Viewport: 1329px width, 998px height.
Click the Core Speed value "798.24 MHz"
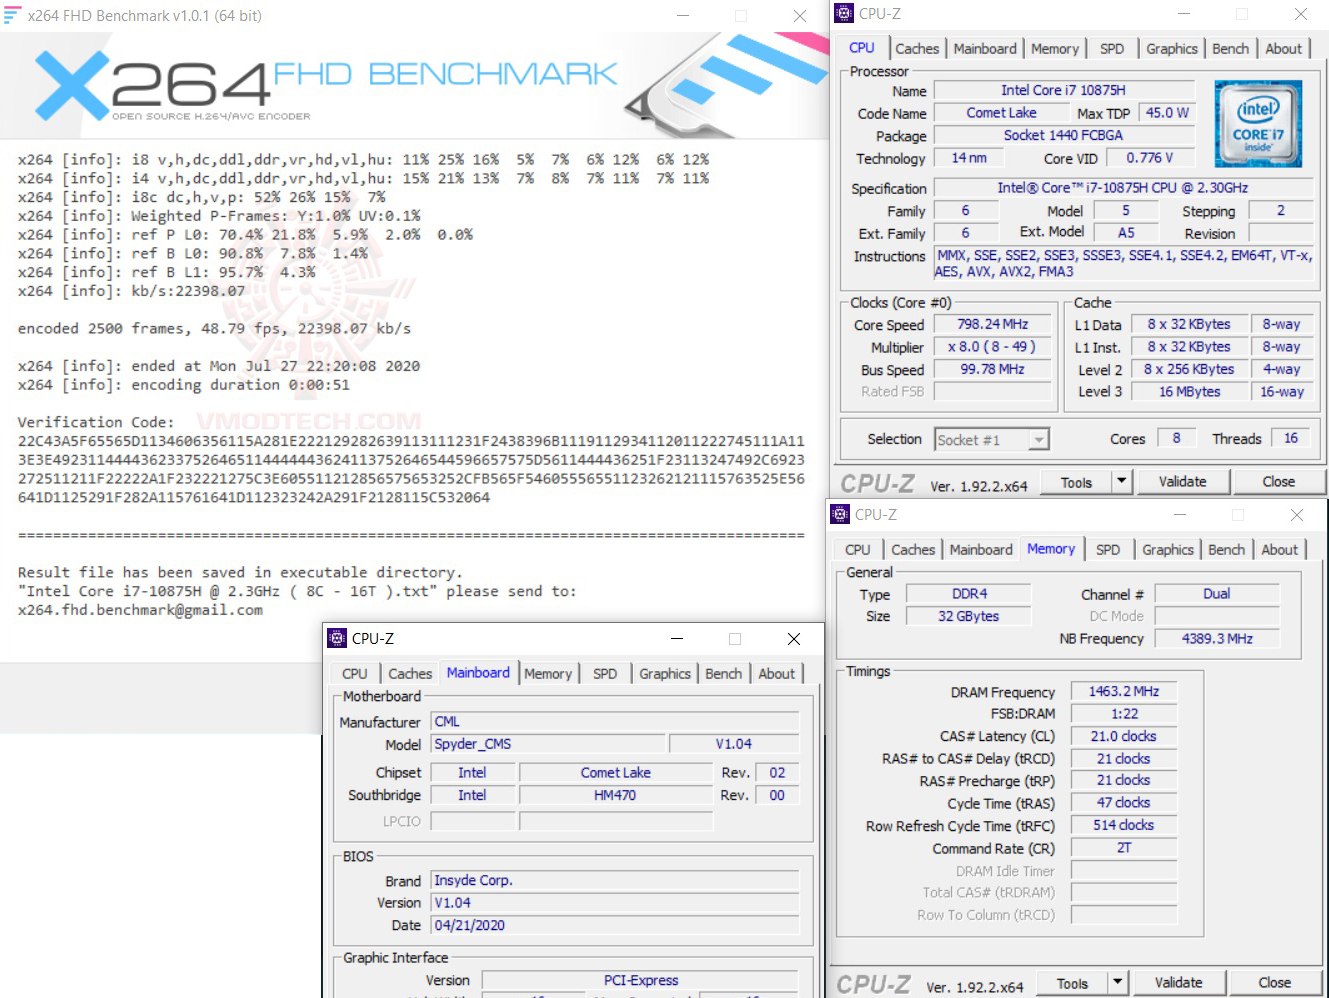pos(992,324)
